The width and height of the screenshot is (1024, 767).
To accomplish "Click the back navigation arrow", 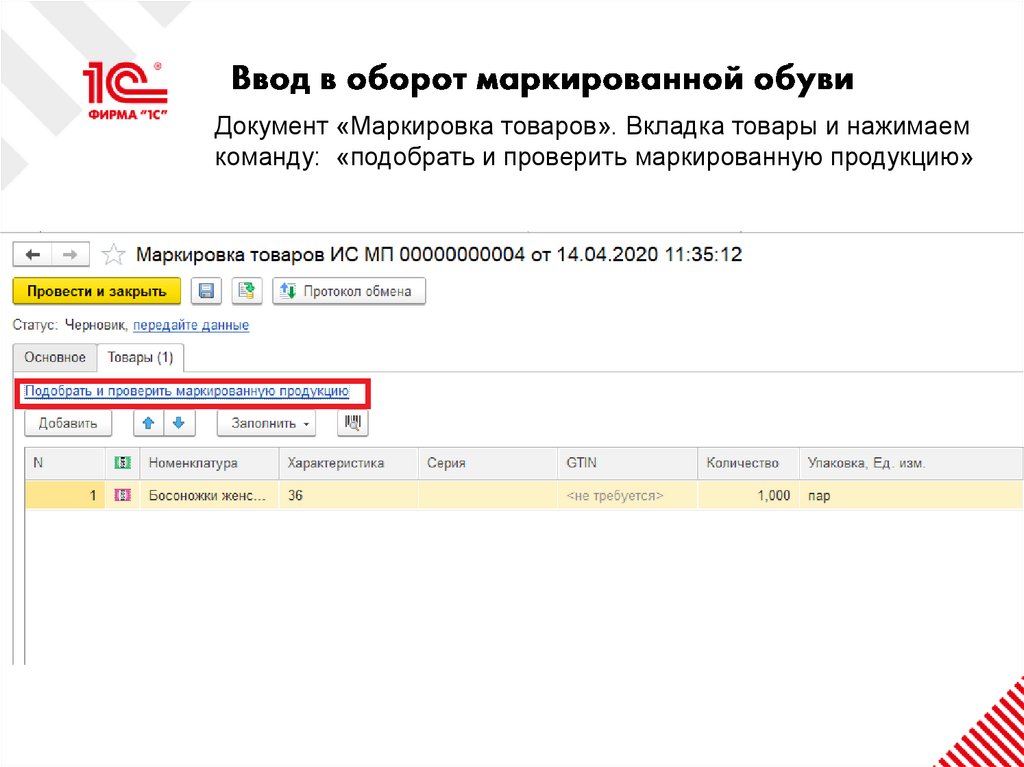I will coord(33,255).
